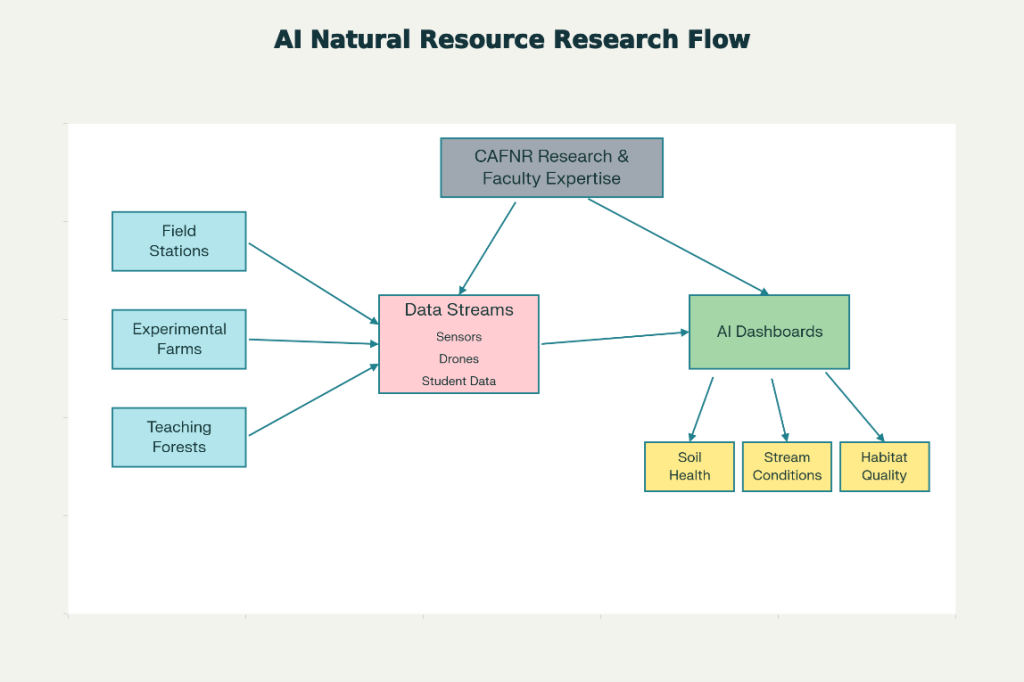
Task: Select the yellow Soil Health box
Action: (x=689, y=466)
